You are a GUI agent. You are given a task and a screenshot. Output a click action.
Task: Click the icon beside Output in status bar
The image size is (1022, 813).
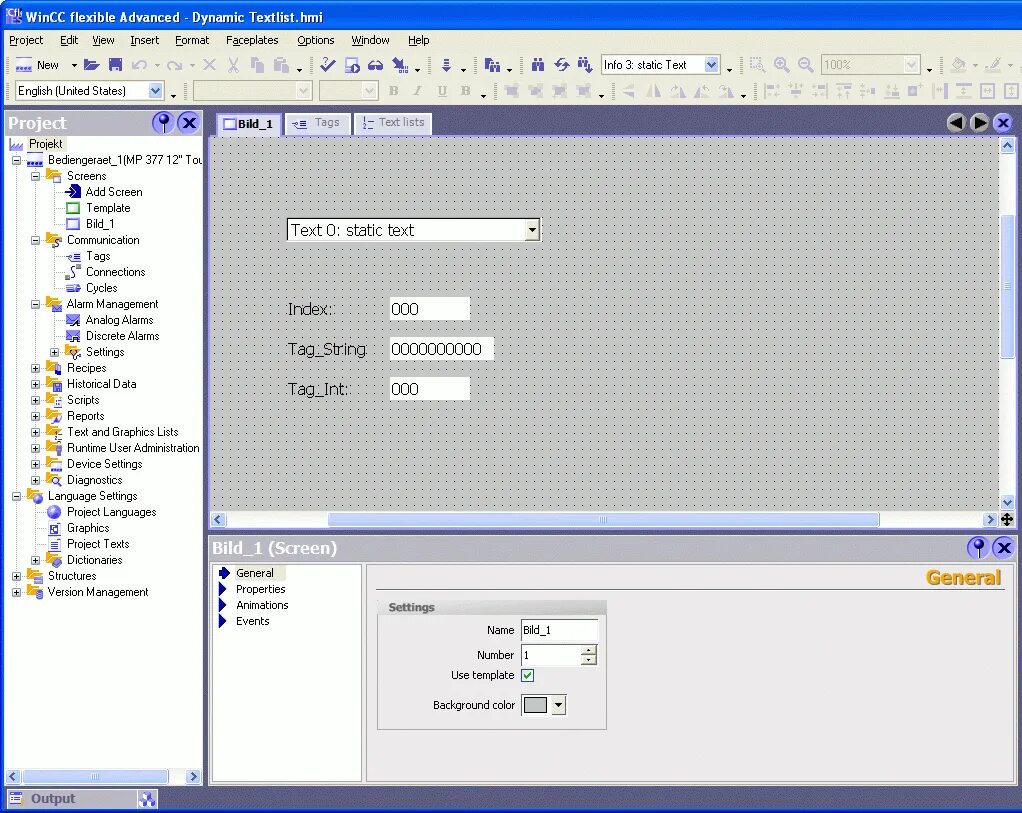pyautogui.click(x=148, y=799)
